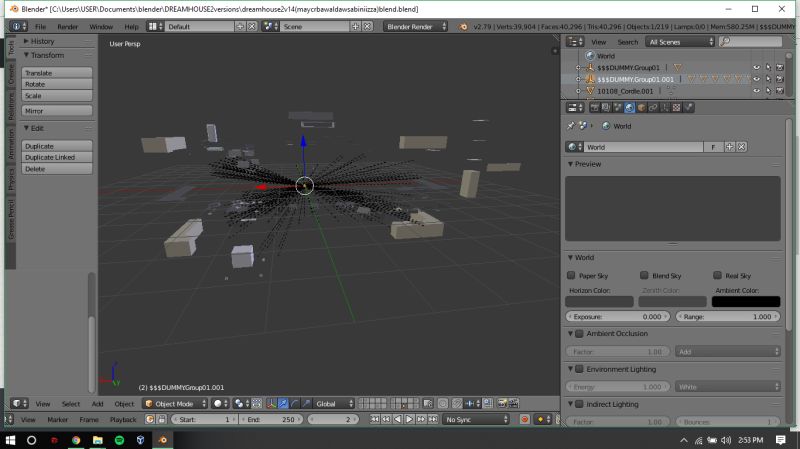
Task: Open the Constraints properties tab
Action: pos(653,107)
